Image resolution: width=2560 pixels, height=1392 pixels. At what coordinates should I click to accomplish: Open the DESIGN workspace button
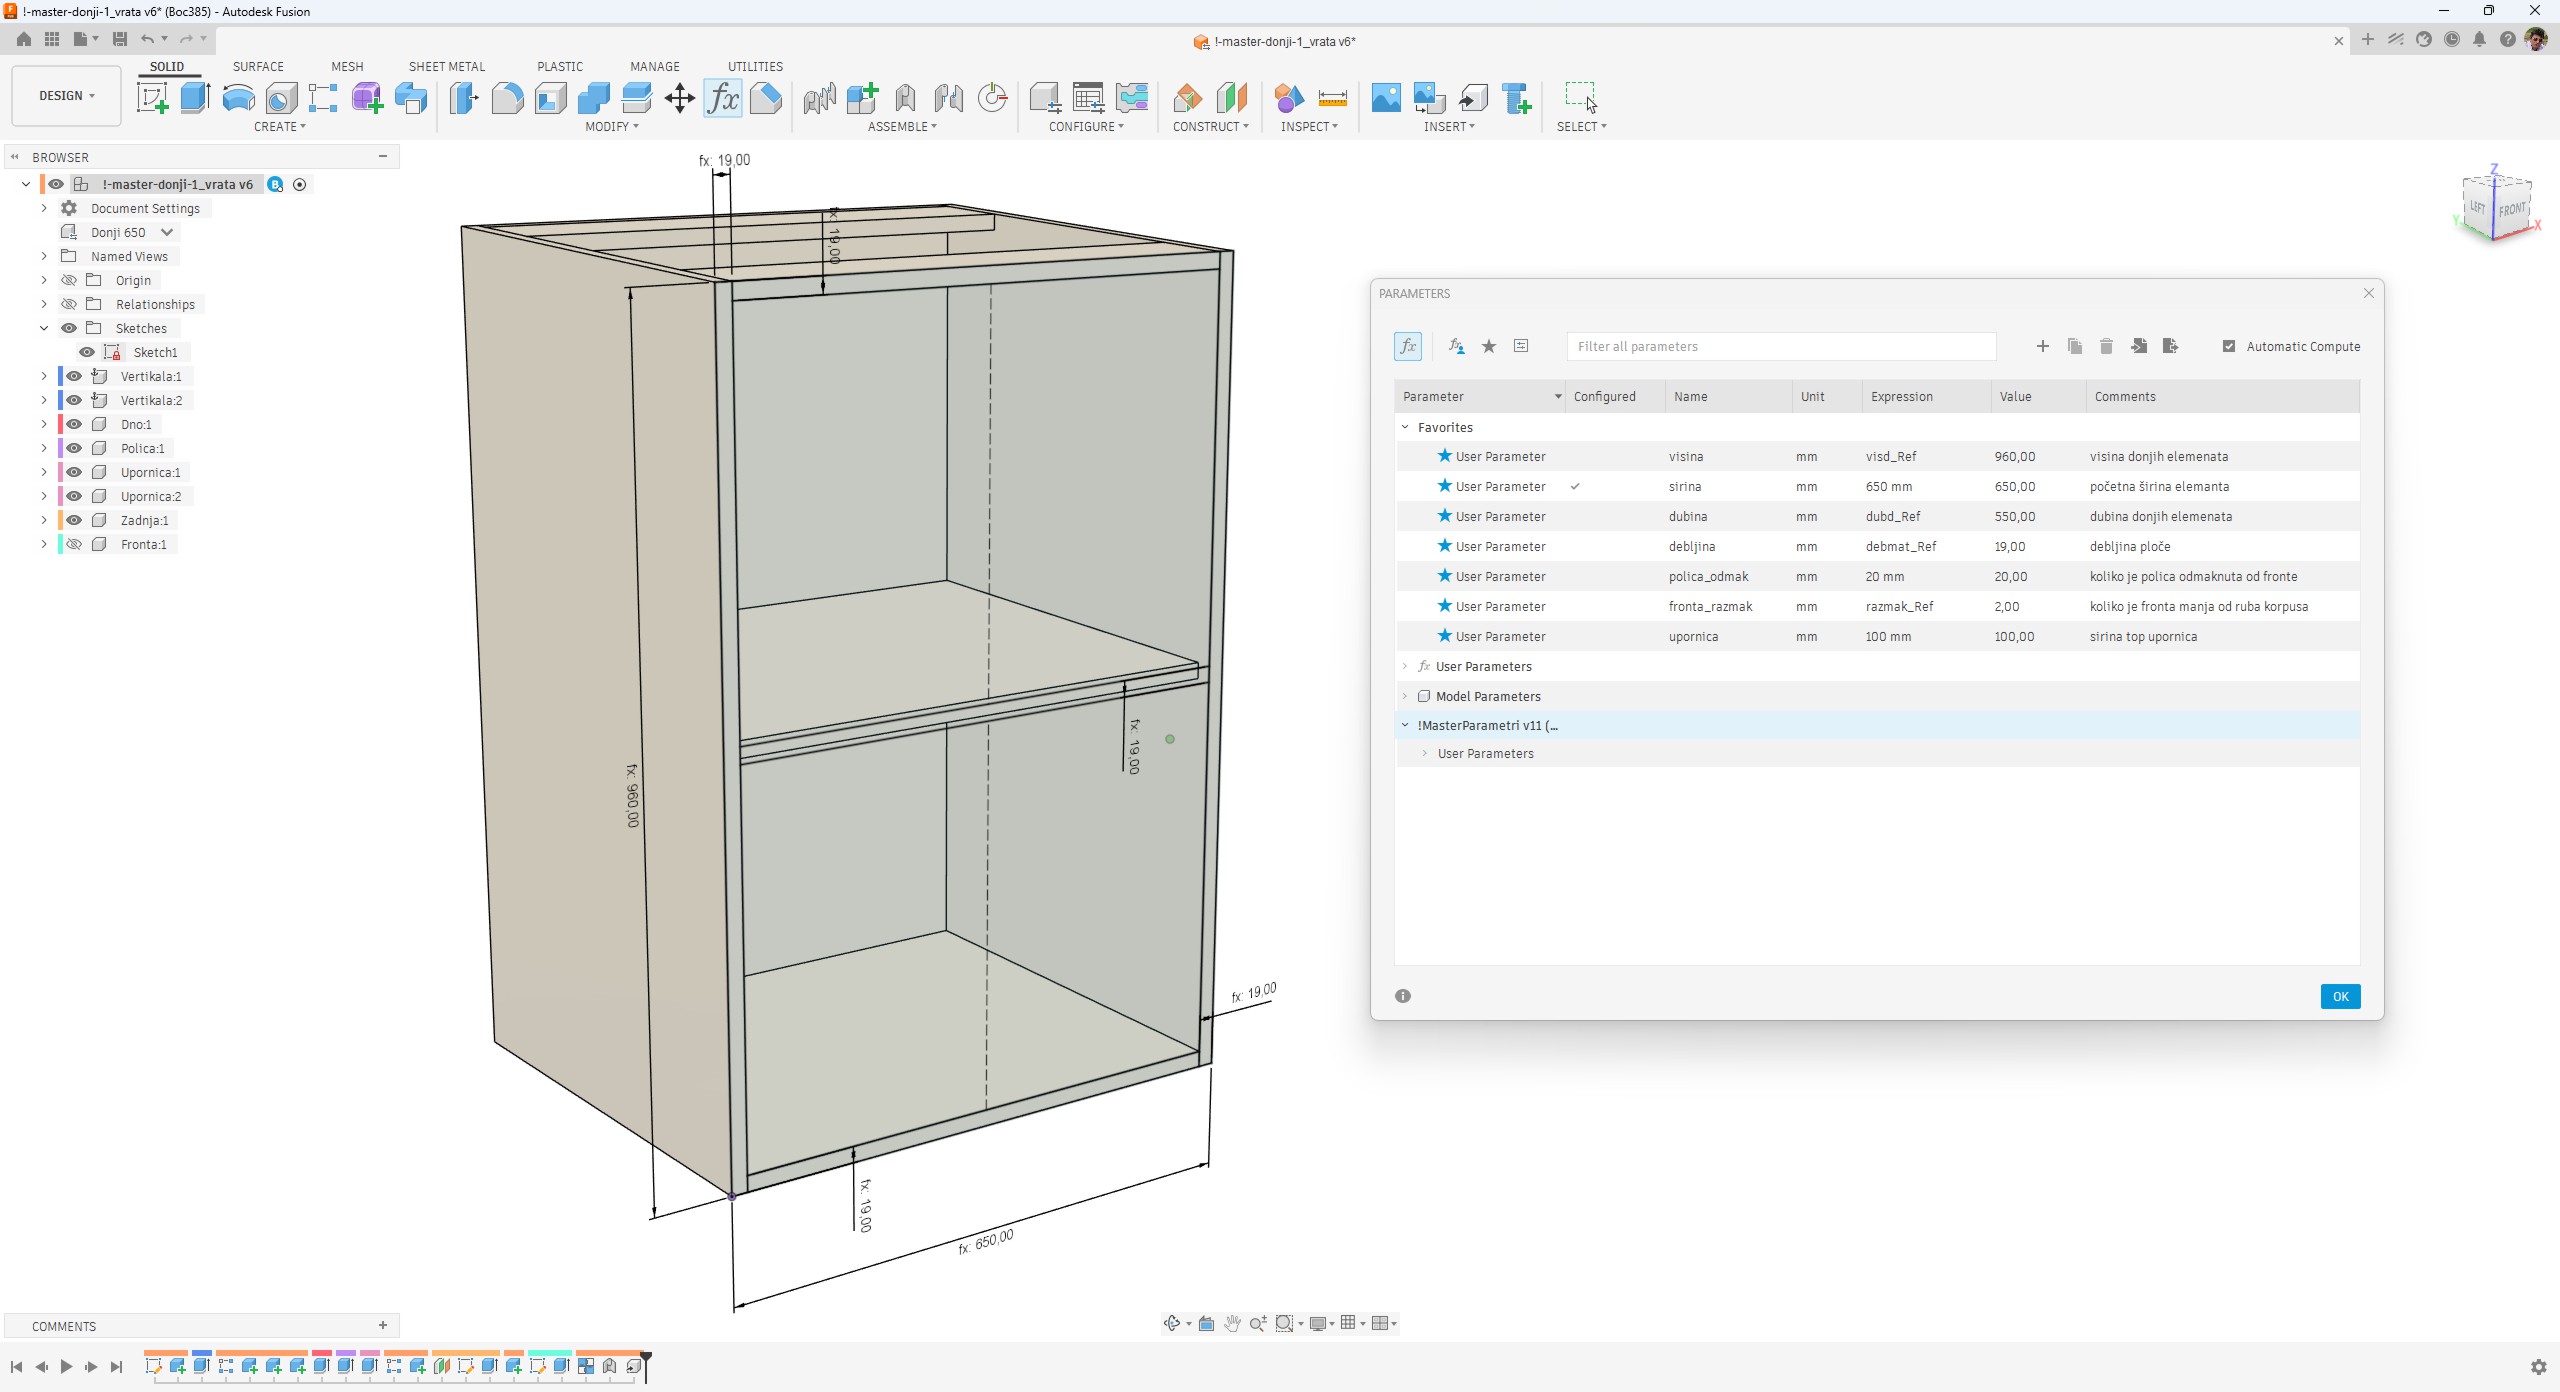point(67,96)
